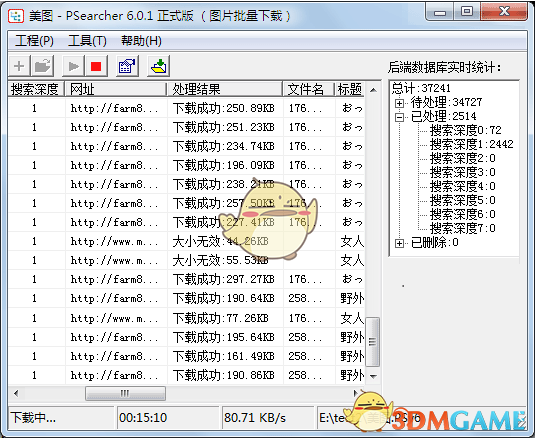Open the 帮助(H) menu

tap(141, 41)
